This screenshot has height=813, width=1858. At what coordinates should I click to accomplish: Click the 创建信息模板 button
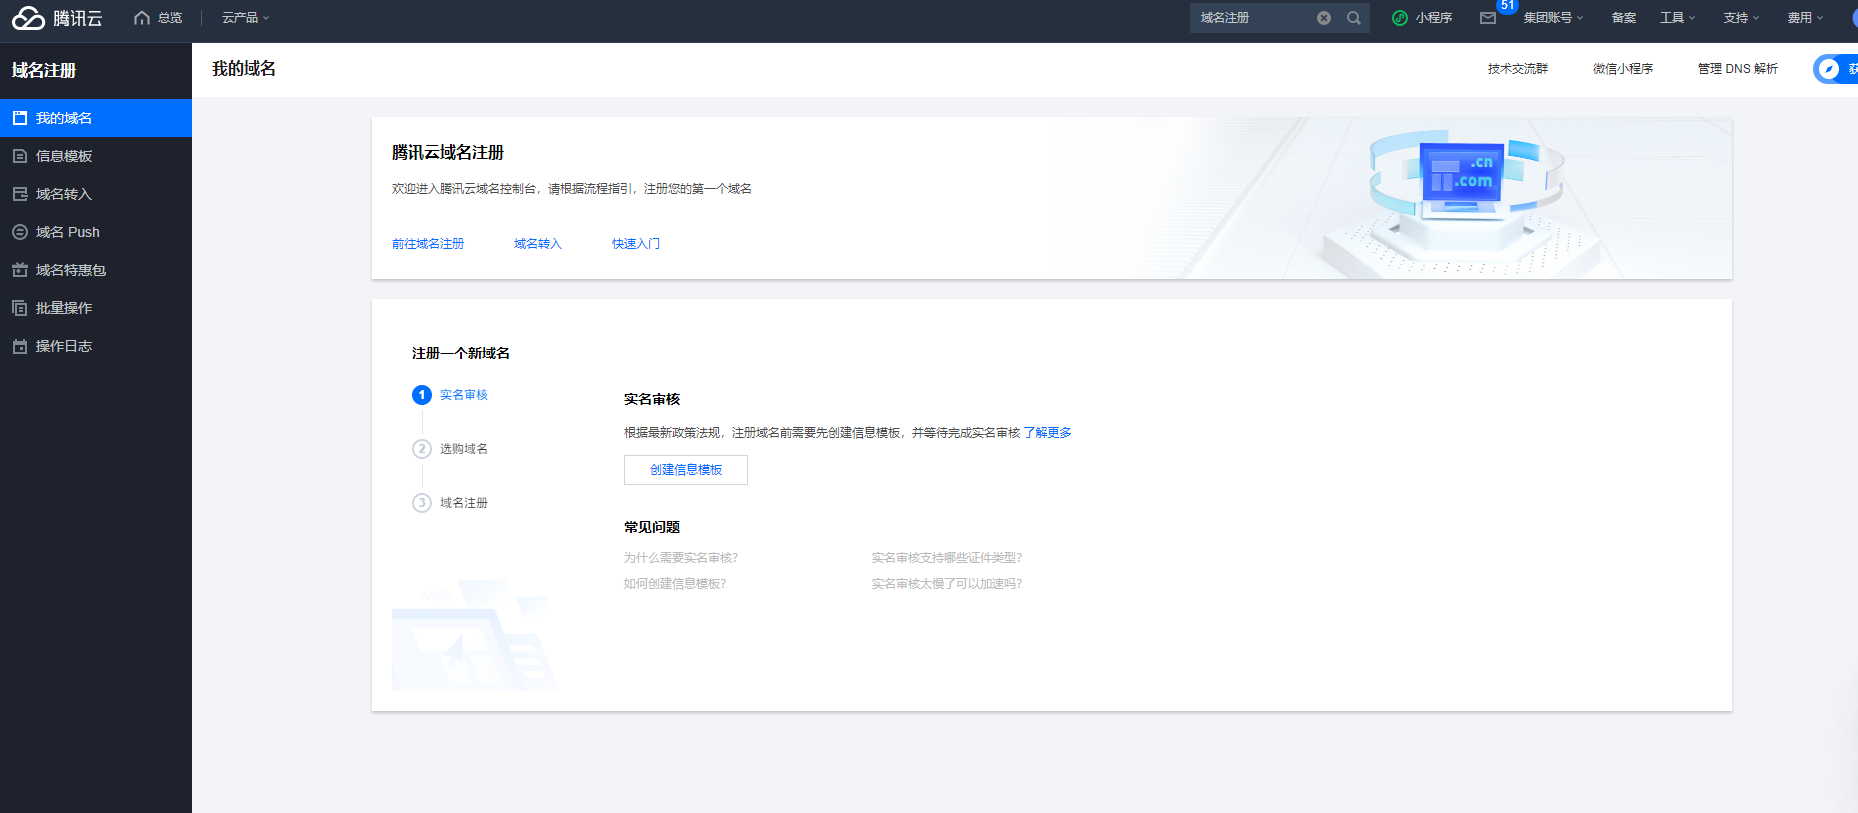click(686, 470)
